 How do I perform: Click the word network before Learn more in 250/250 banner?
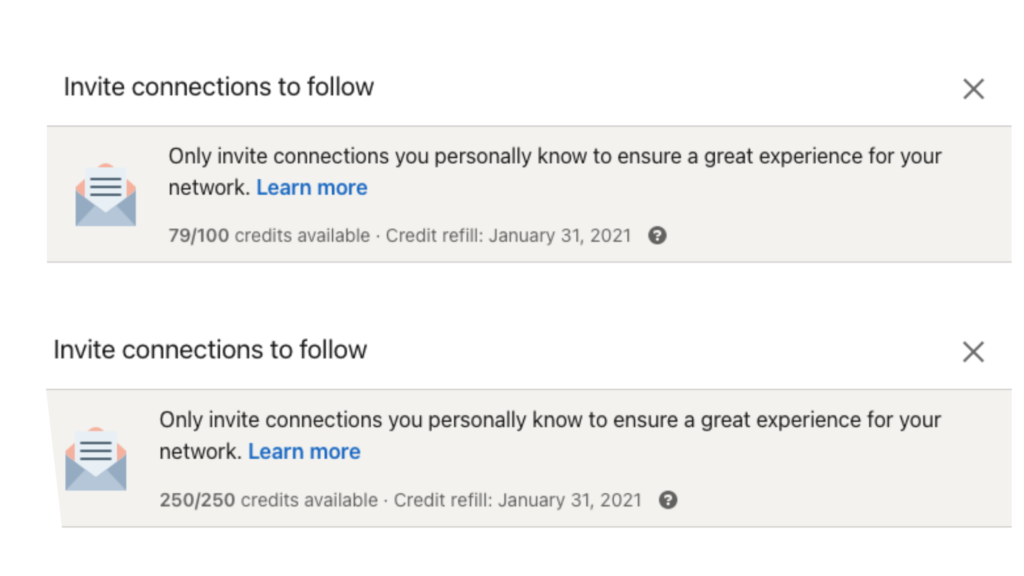[x=198, y=451]
